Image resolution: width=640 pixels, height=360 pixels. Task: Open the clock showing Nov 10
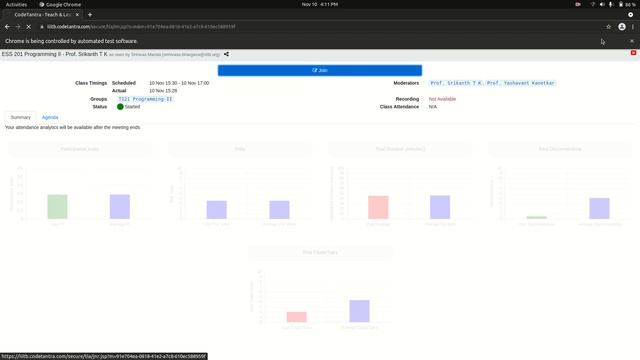tap(320, 4)
